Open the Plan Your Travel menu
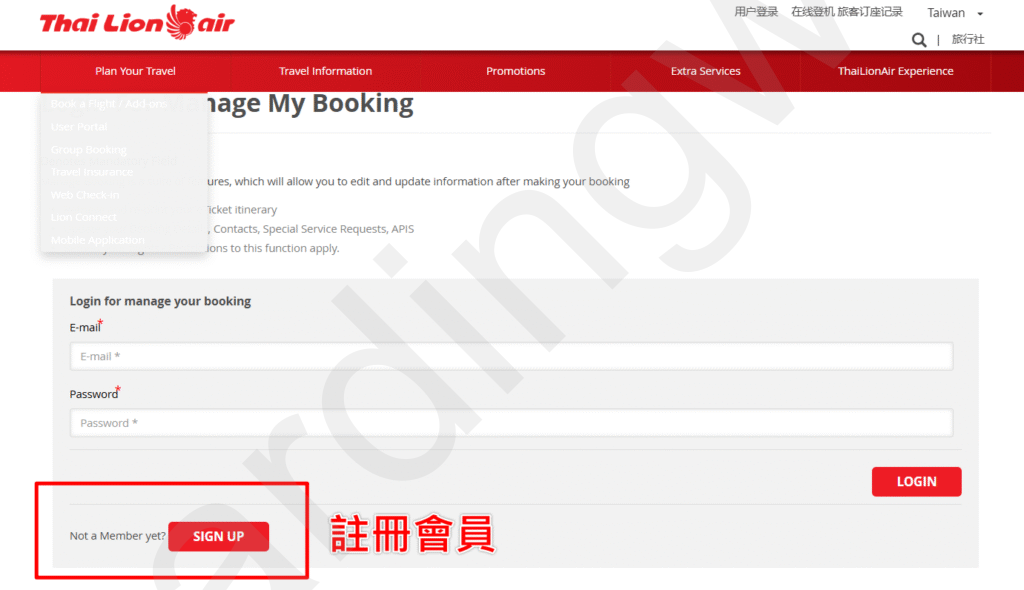The image size is (1024, 590). click(x=135, y=71)
